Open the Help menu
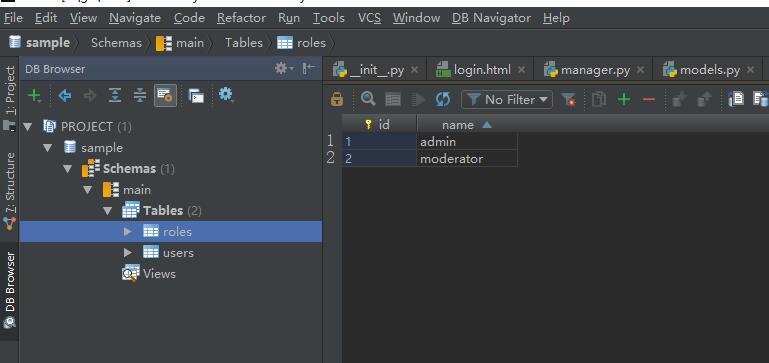Viewport: 769px width, 363px height. pyautogui.click(x=556, y=18)
